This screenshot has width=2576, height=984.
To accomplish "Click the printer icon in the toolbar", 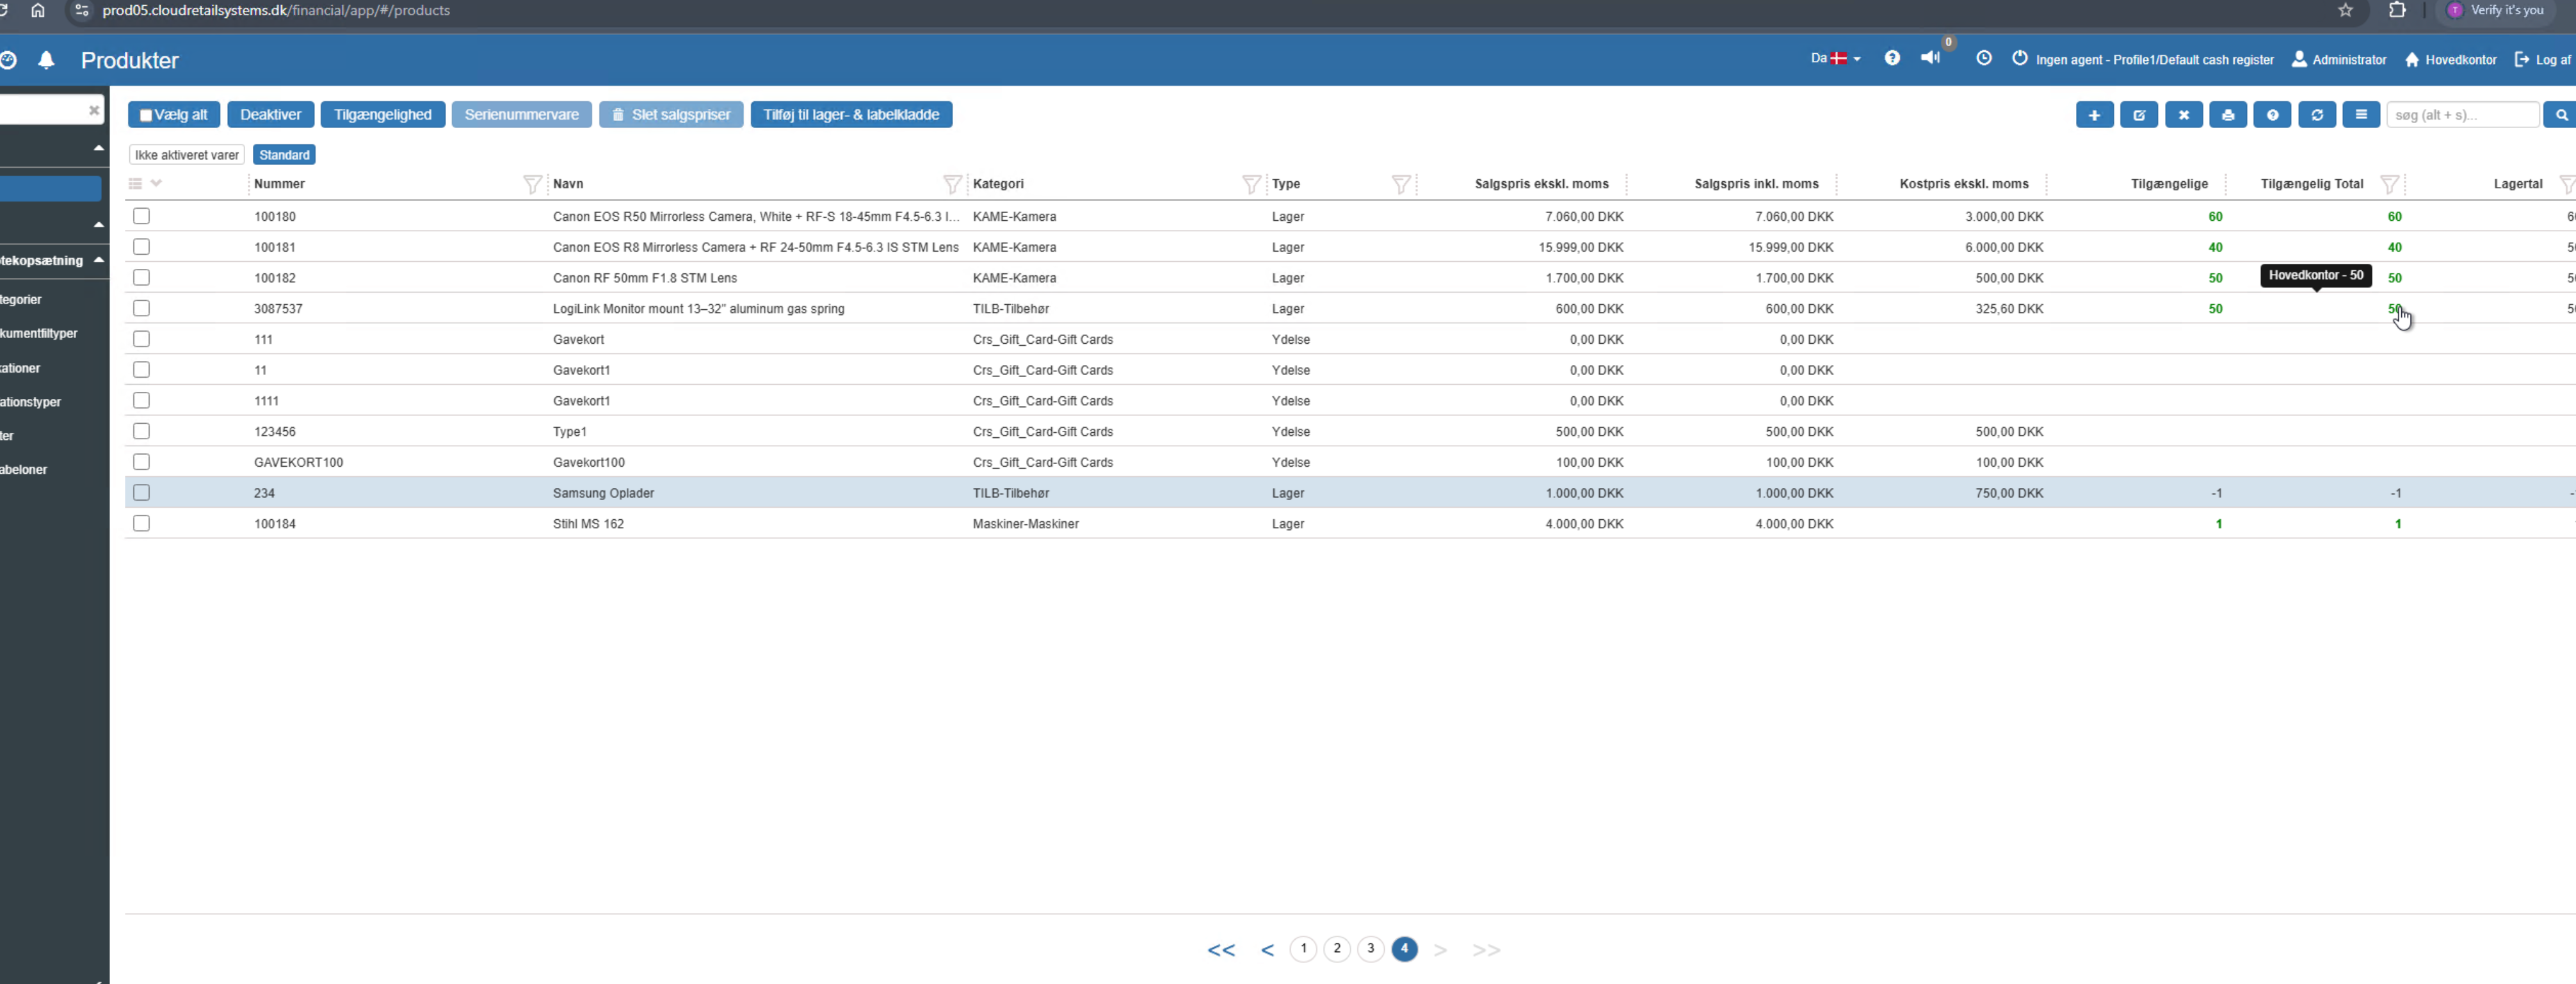I will [2228, 115].
